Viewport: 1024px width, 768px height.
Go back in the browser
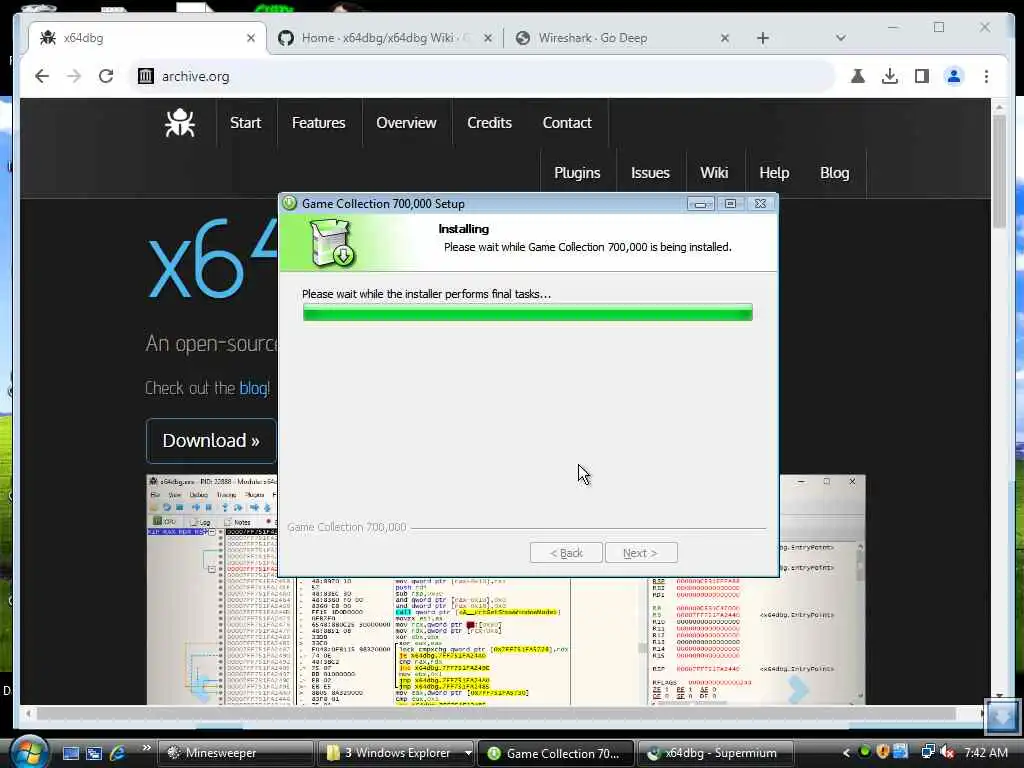coord(42,76)
